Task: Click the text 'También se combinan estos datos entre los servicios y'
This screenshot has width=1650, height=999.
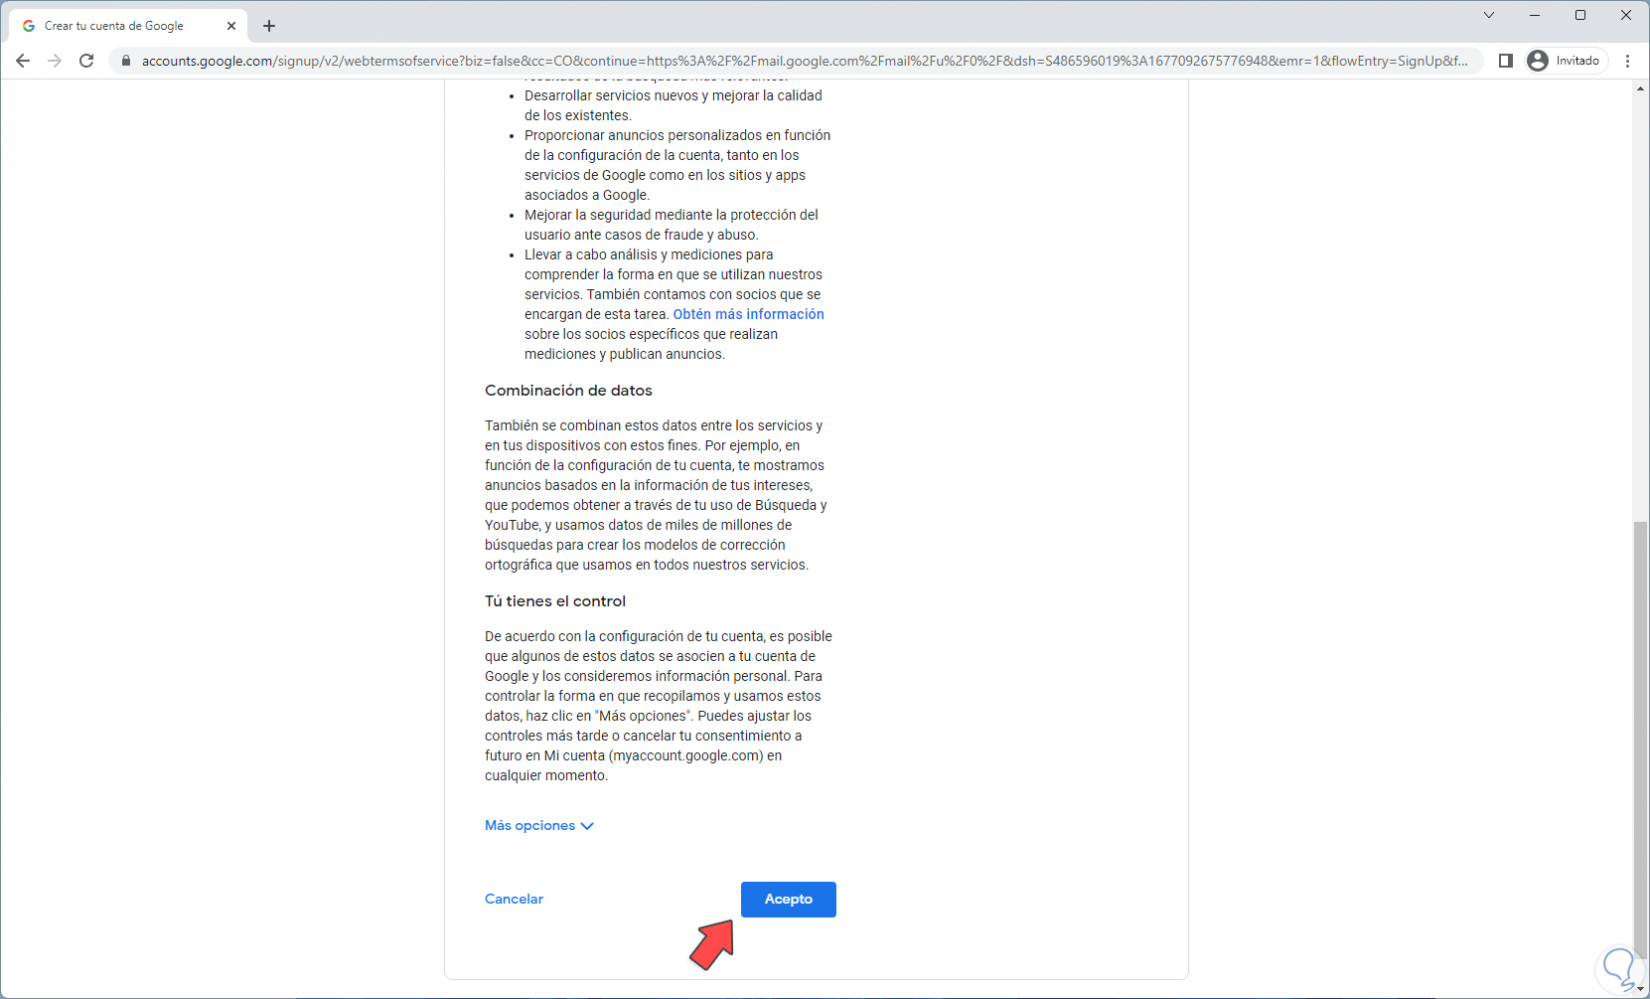Action: (654, 426)
